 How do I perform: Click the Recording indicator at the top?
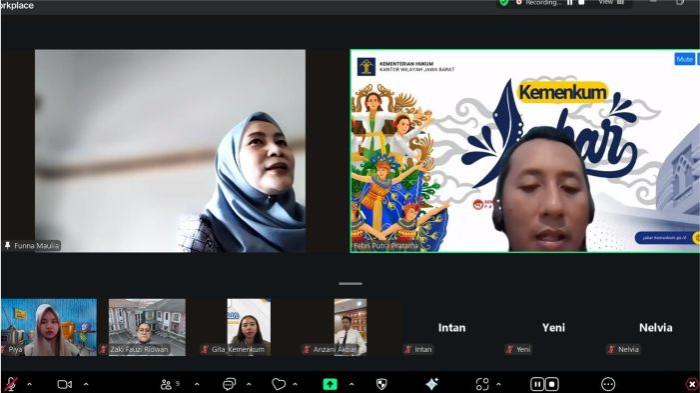click(x=538, y=3)
